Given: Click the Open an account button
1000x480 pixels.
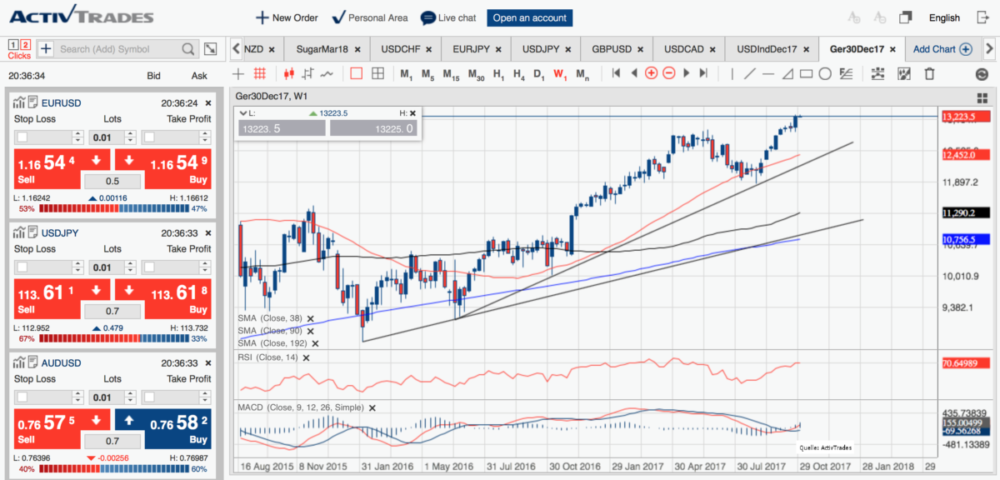Looking at the screenshot, I should [x=529, y=18].
